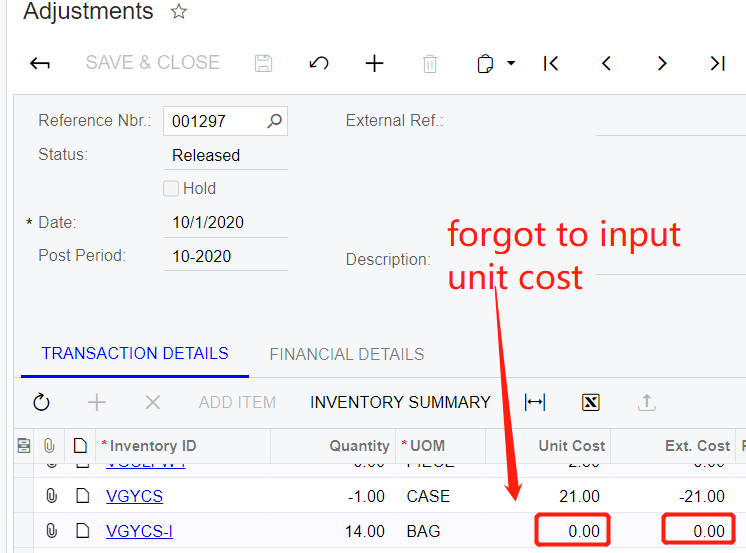Image resolution: width=746 pixels, height=553 pixels.
Task: Select VGYCS-I unit cost 0.00 cell
Action: point(572,530)
